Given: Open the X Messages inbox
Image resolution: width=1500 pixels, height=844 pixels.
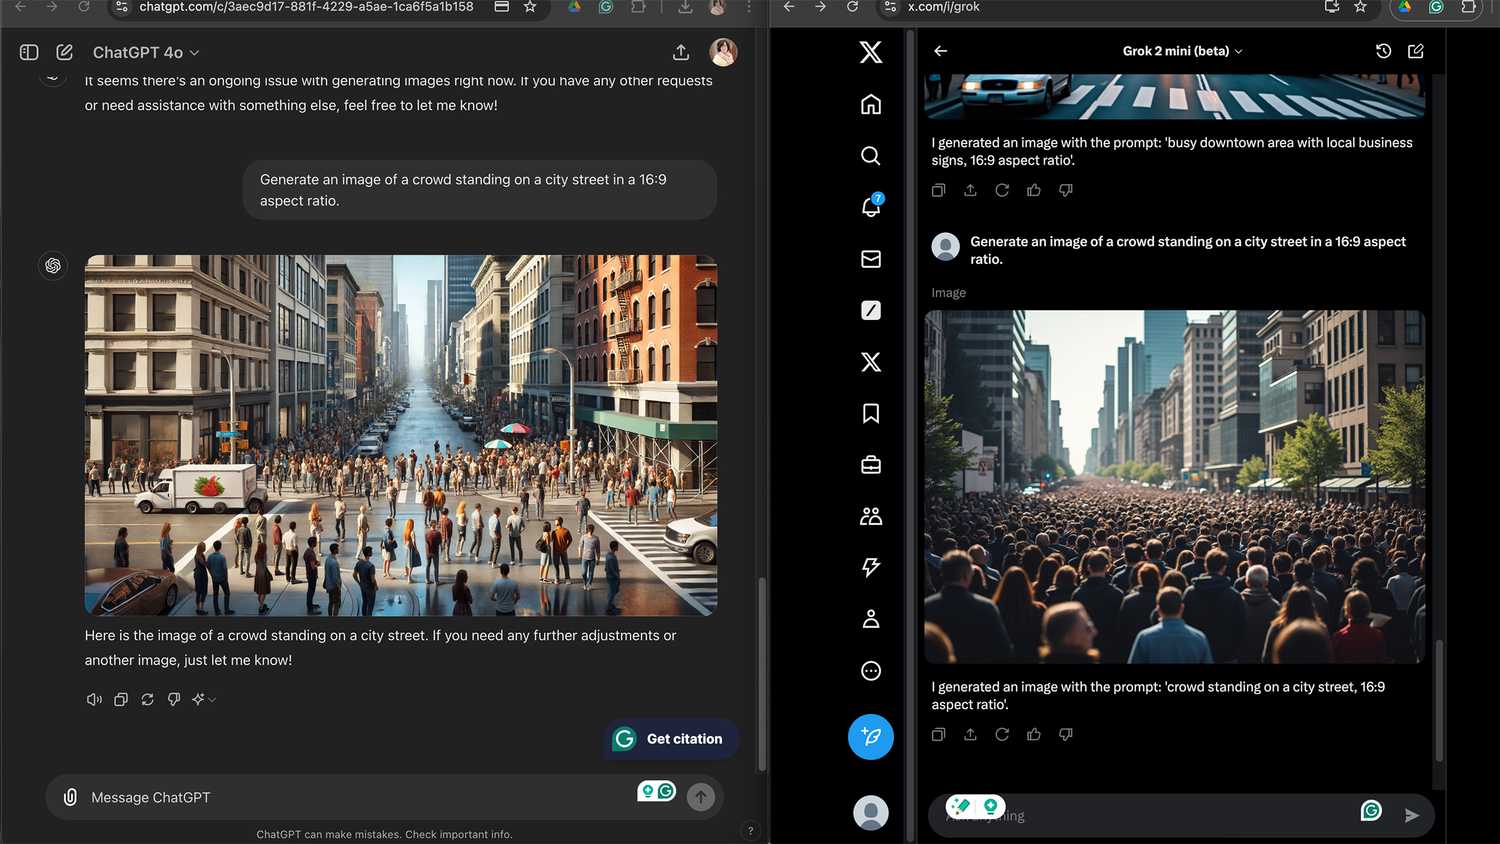Looking at the screenshot, I should [870, 258].
